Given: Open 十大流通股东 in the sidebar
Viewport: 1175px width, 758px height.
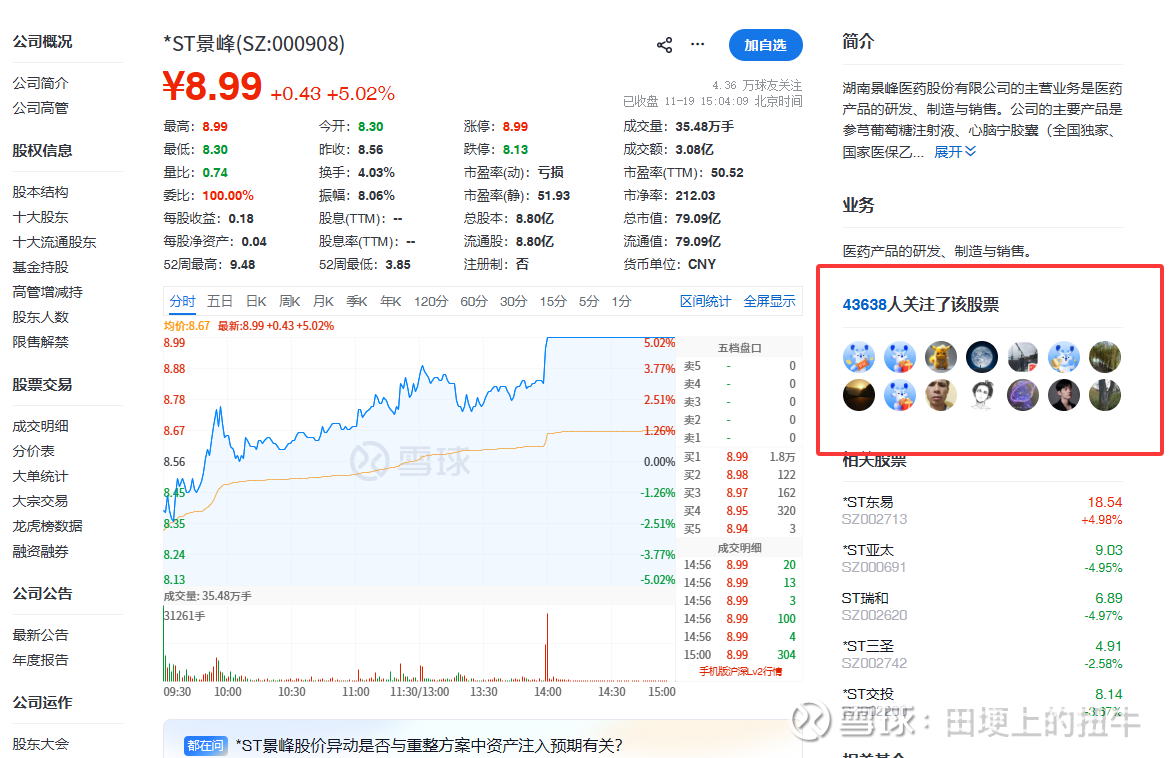Looking at the screenshot, I should 55,242.
